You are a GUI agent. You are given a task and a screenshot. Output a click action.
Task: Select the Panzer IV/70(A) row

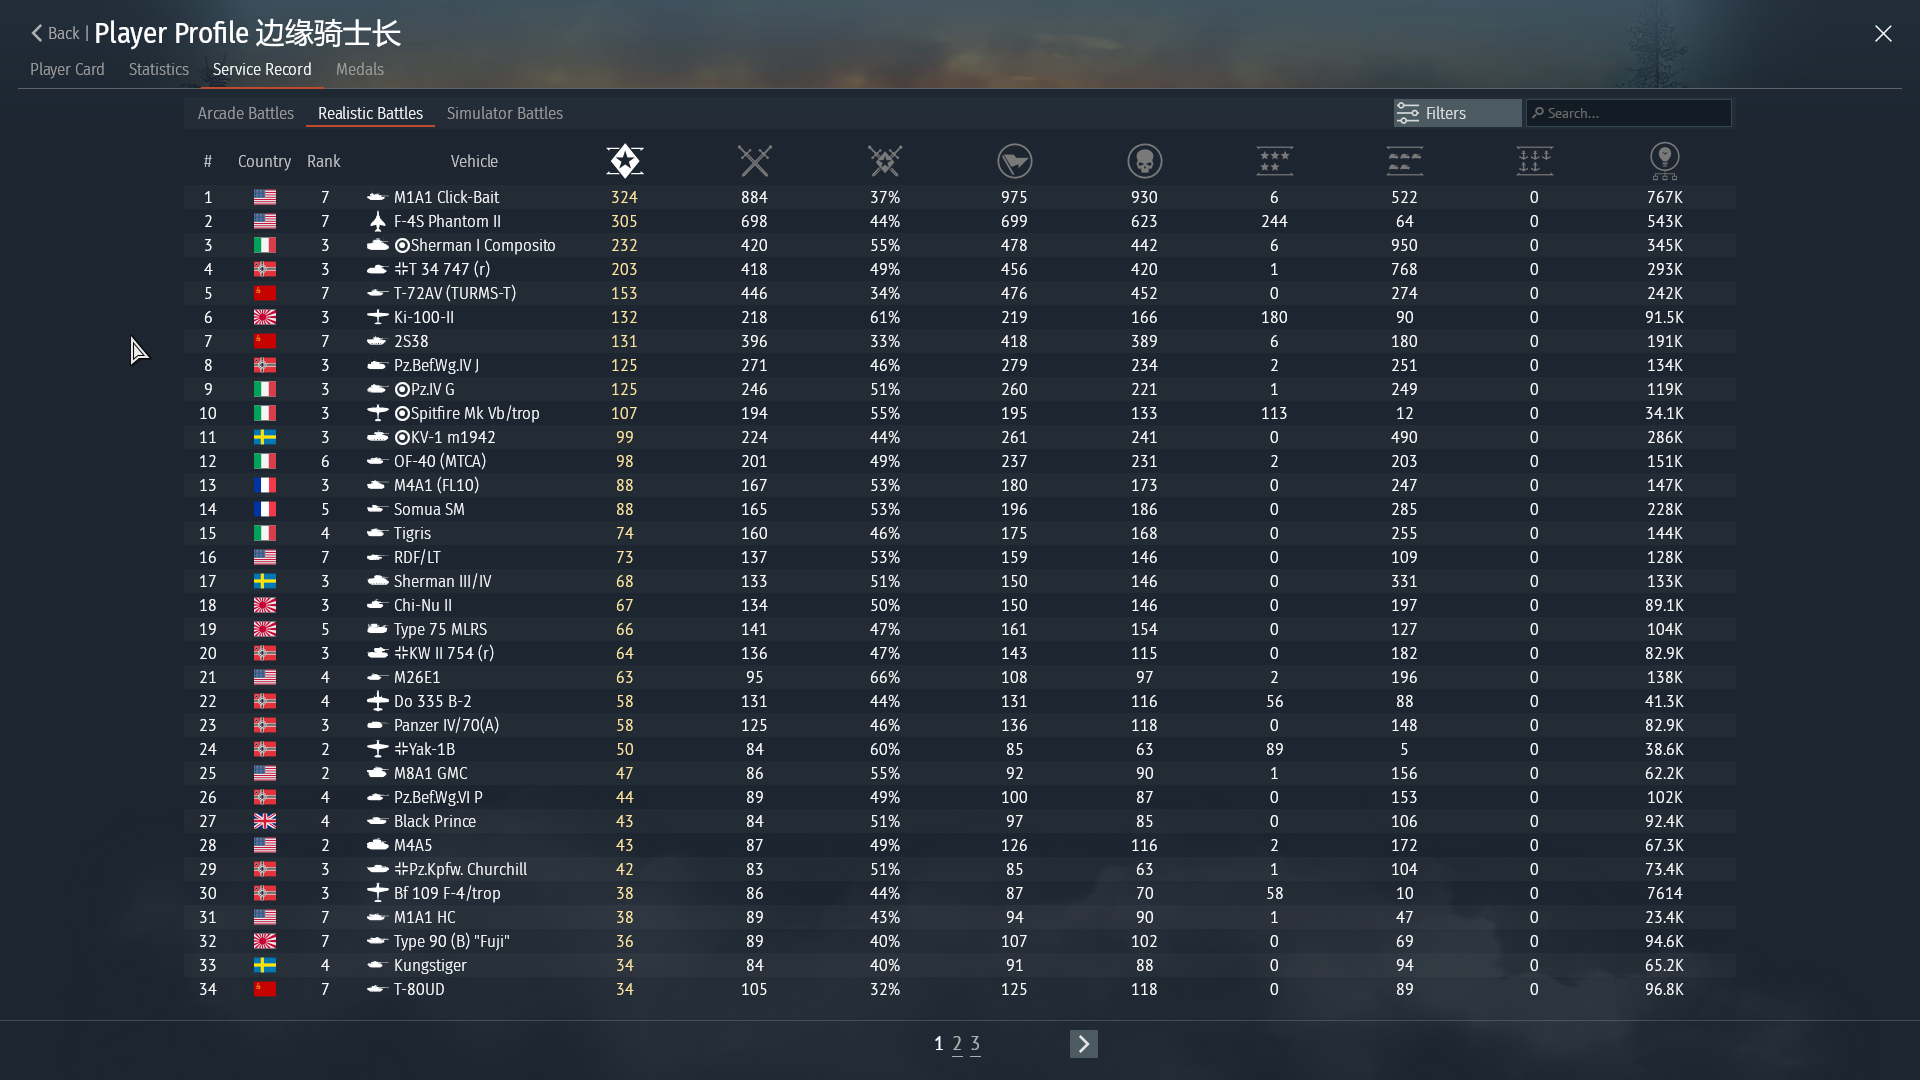(x=960, y=725)
